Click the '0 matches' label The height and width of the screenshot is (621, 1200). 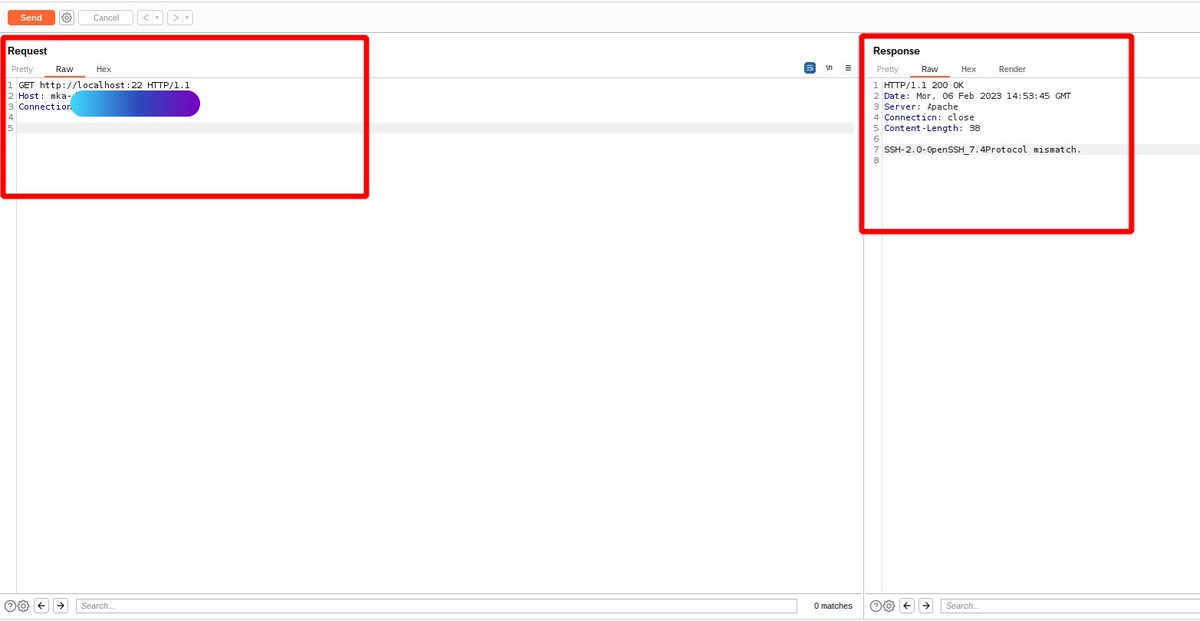(x=833, y=606)
